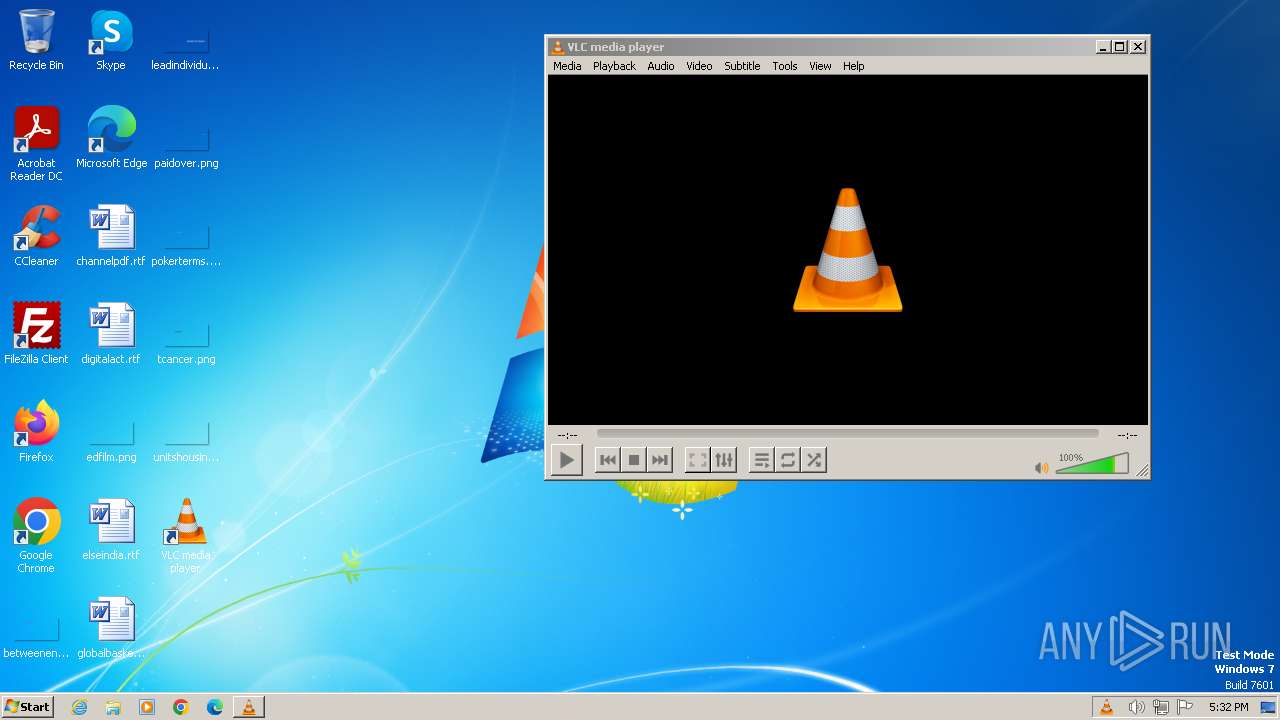Toggle loop mode in VLC
This screenshot has width=1280, height=720.
(x=788, y=460)
